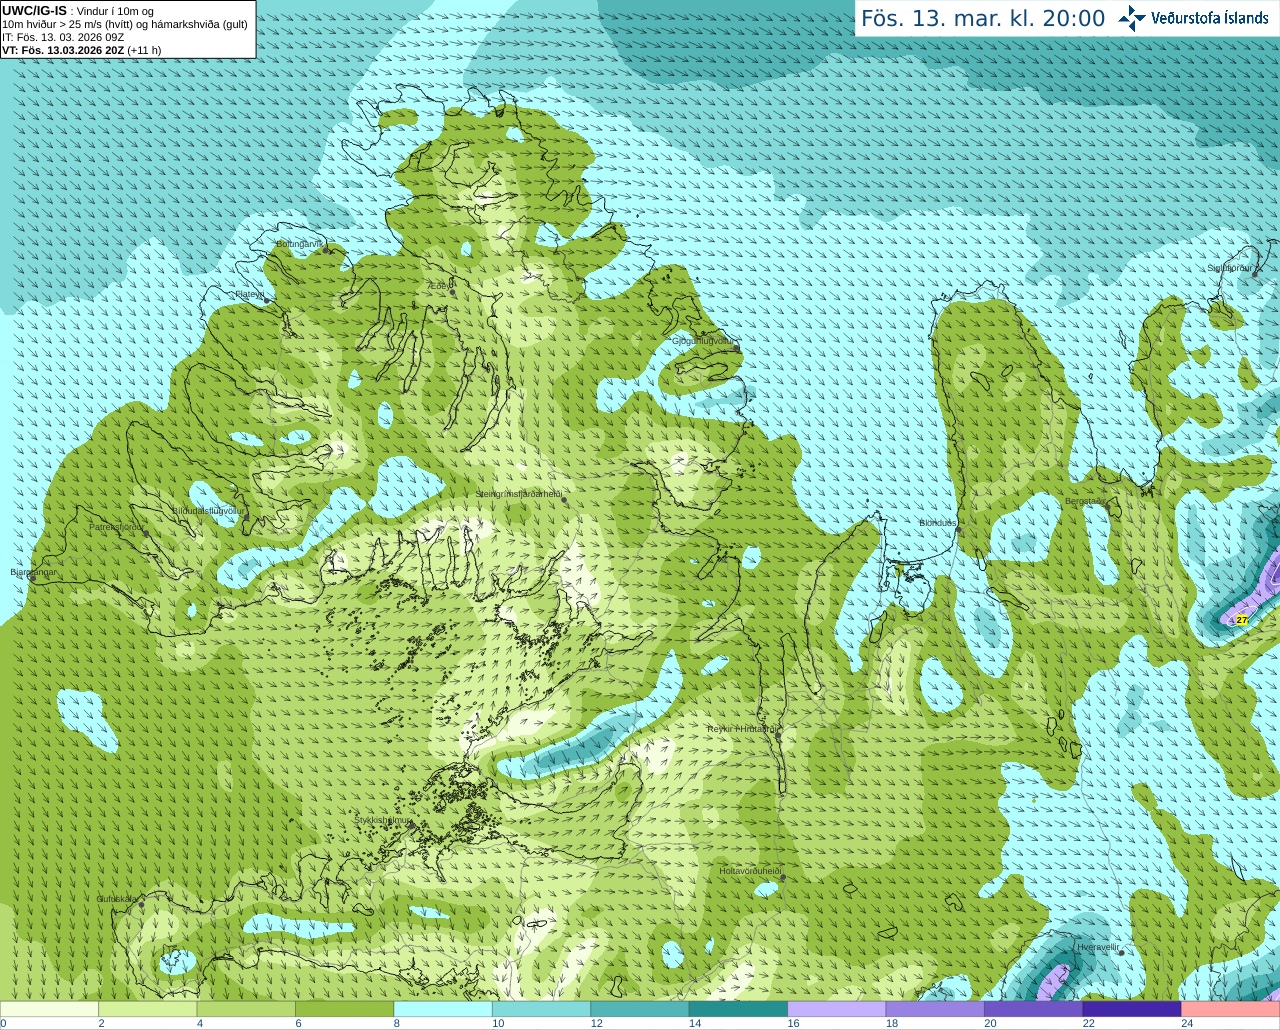Screen dimensions: 1280x1030
Task: Select the Blönduós station label
Action: pyautogui.click(x=938, y=523)
